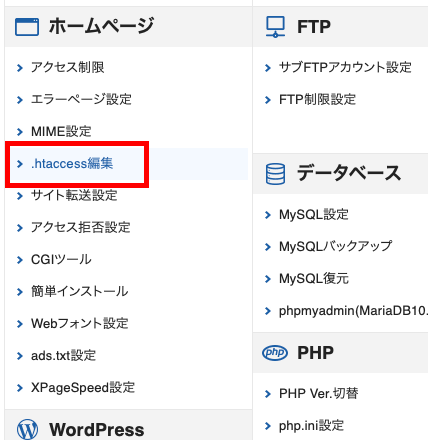Click the ホームページ section heading
This screenshot has width=428, height=440.
(x=102, y=26)
